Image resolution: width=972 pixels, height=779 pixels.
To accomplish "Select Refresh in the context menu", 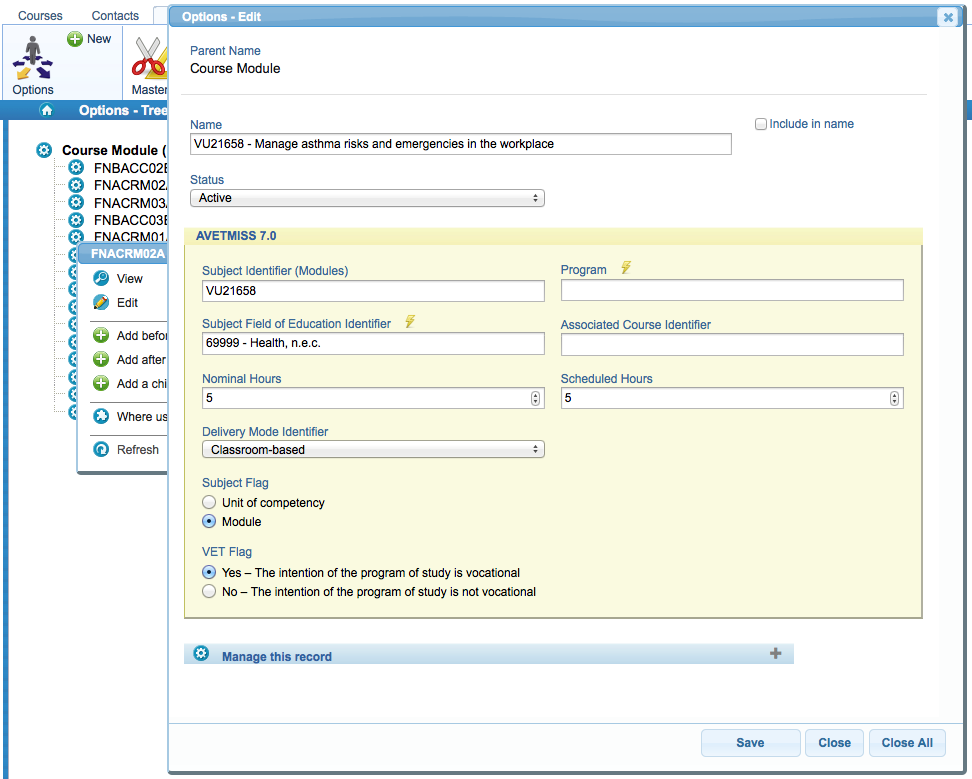I will (x=137, y=450).
